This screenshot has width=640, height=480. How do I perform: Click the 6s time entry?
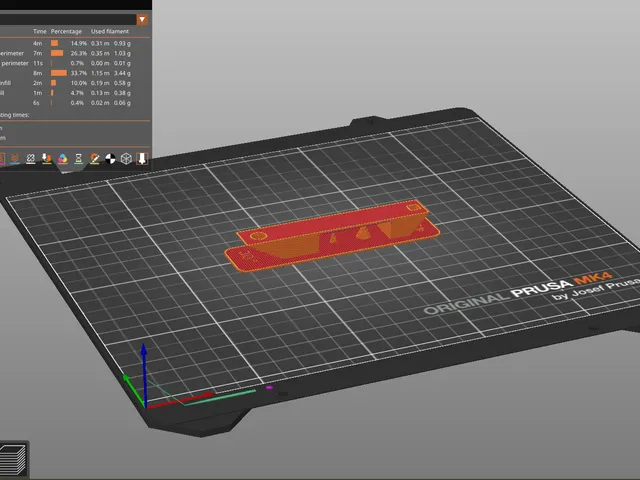(36, 103)
